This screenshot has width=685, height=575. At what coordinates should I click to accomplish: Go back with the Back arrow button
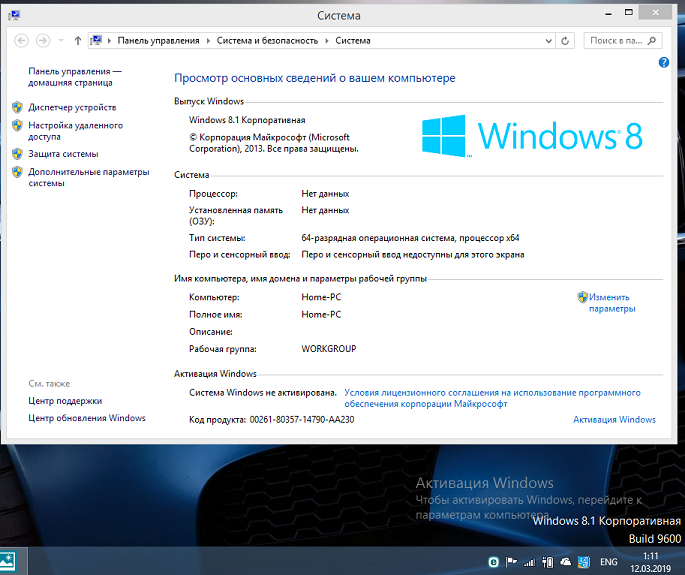(21, 41)
